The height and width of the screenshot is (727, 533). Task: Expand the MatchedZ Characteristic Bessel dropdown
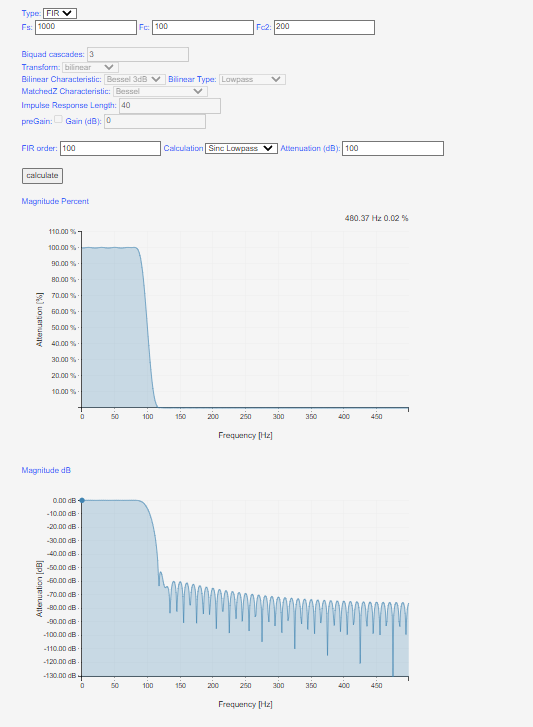(x=160, y=91)
